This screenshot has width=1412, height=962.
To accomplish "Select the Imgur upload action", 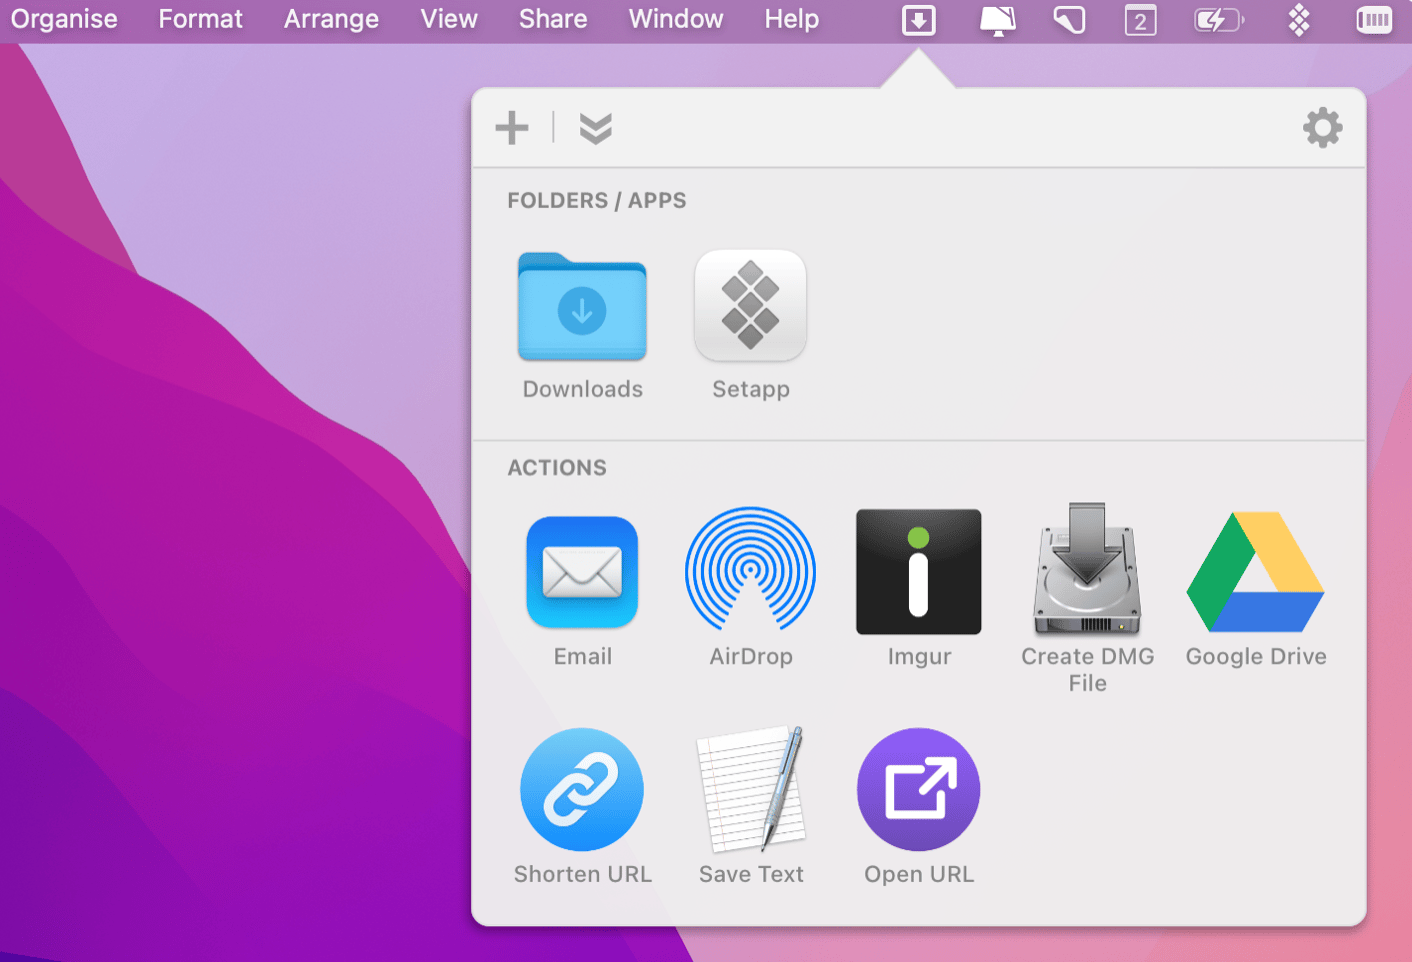I will 918,572.
